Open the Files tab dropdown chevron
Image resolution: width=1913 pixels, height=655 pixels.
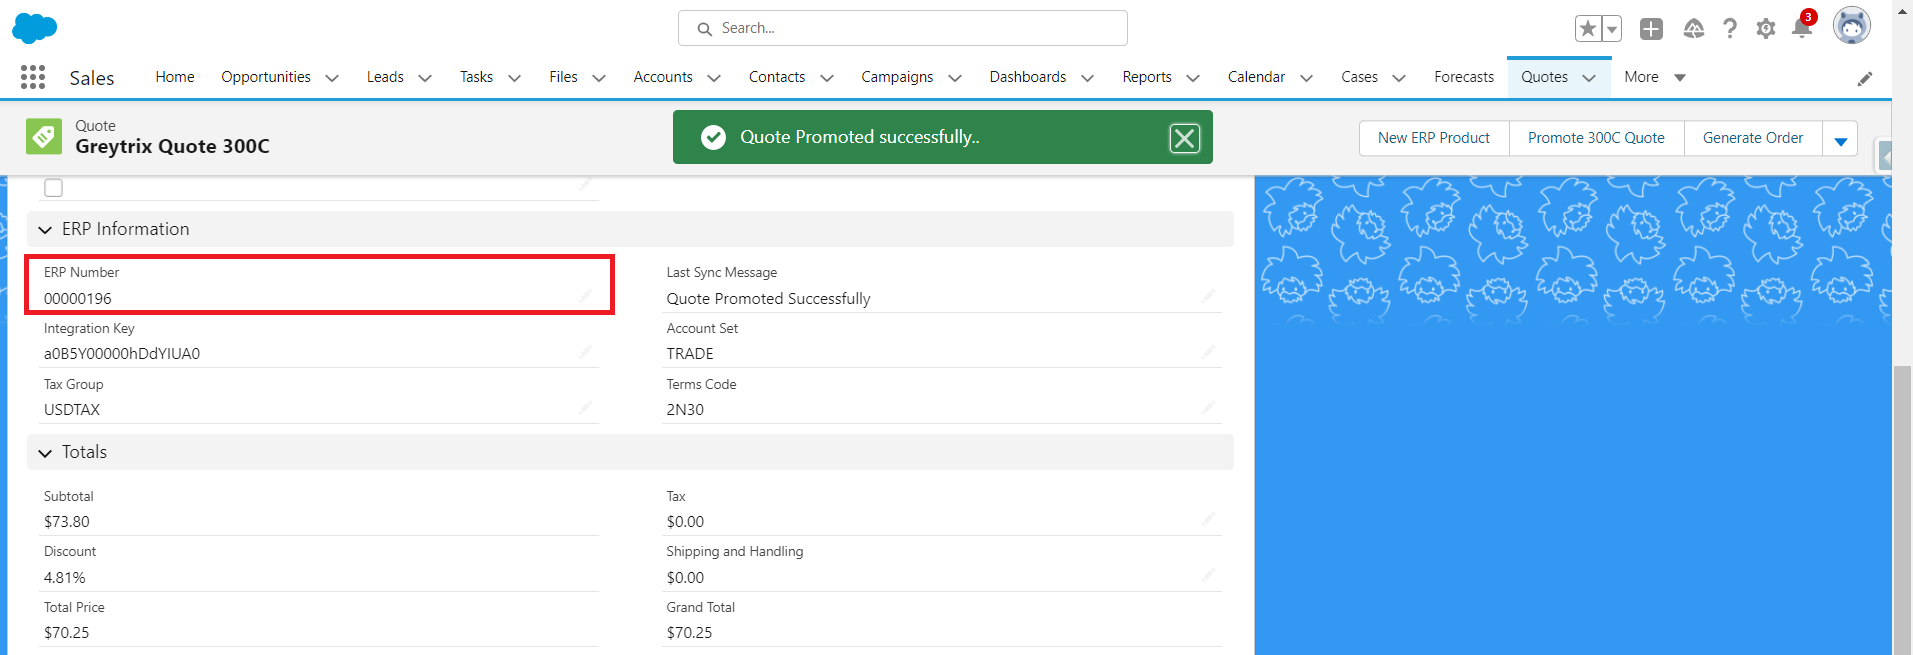(x=599, y=78)
